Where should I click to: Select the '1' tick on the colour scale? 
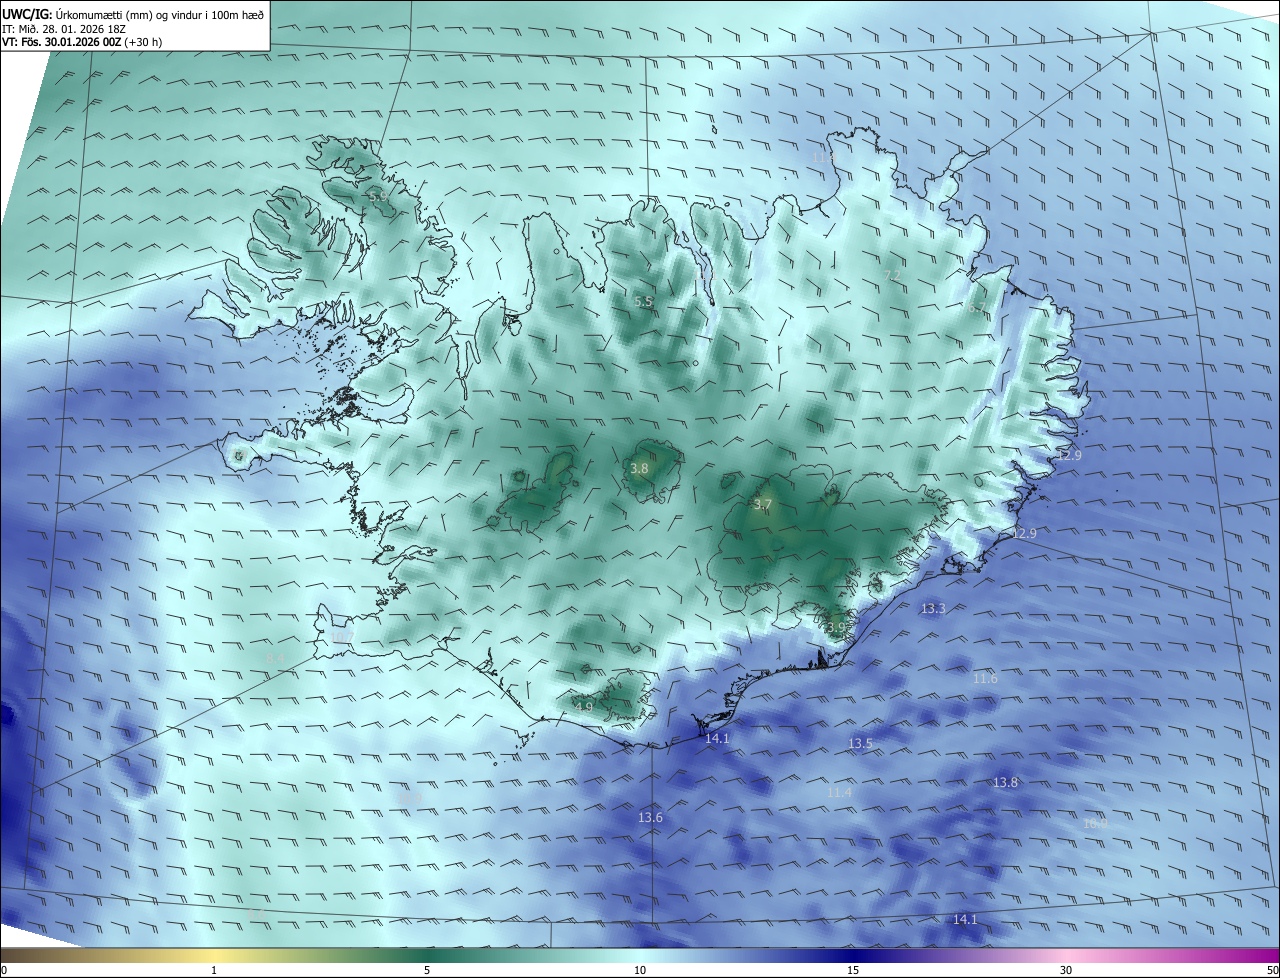[x=214, y=970]
